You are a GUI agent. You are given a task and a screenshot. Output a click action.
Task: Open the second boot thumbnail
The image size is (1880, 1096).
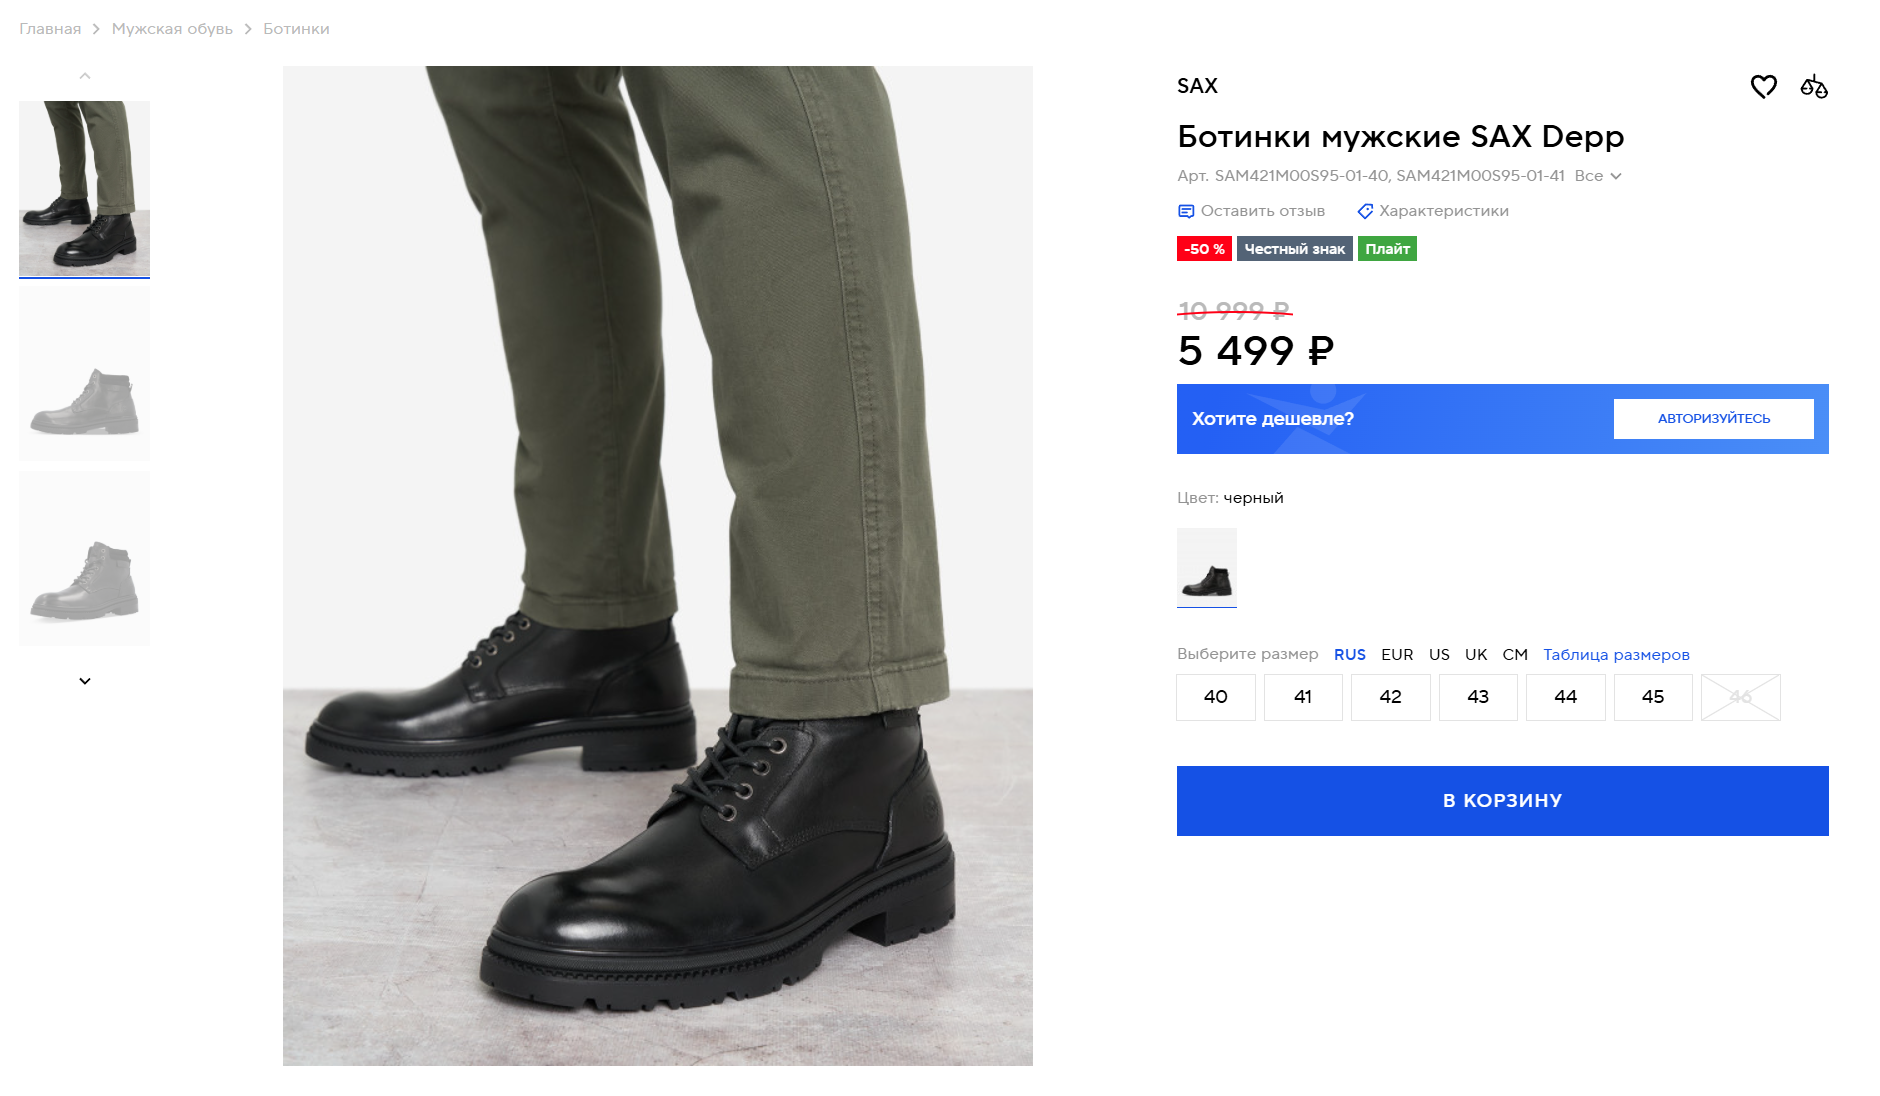pyautogui.click(x=85, y=375)
